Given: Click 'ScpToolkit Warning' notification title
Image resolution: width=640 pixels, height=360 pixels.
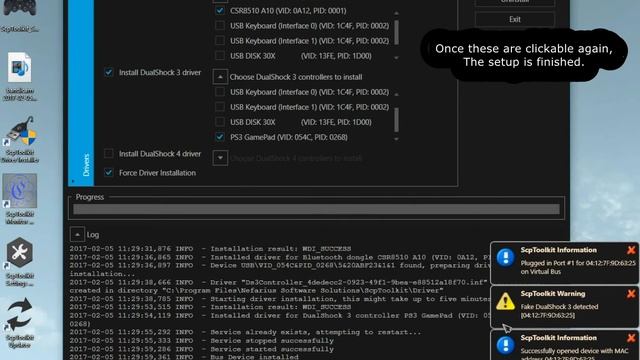Looking at the screenshot, I should click(x=553, y=293).
